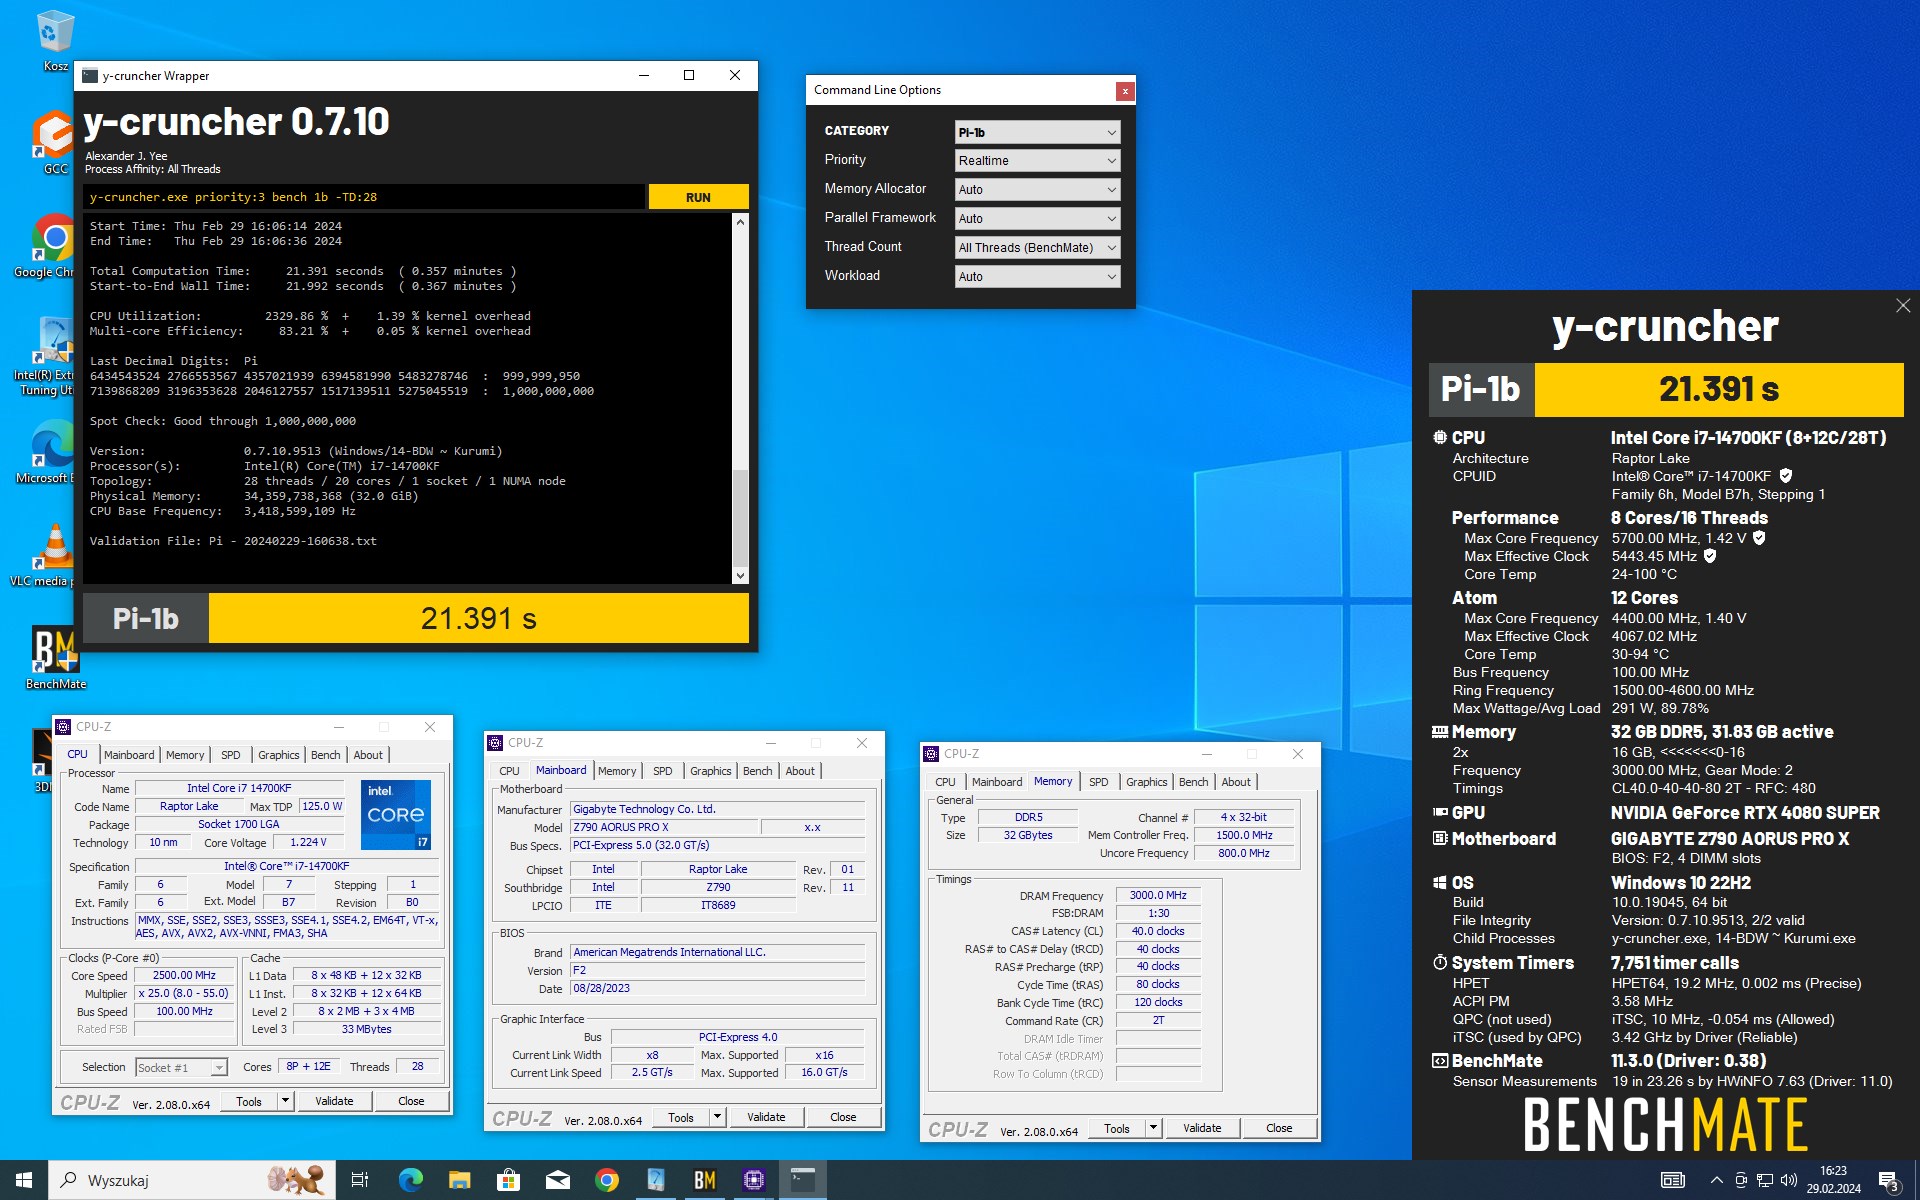The width and height of the screenshot is (1920, 1200).
Task: Open File Explorer from the taskbar
Action: coord(459,1180)
